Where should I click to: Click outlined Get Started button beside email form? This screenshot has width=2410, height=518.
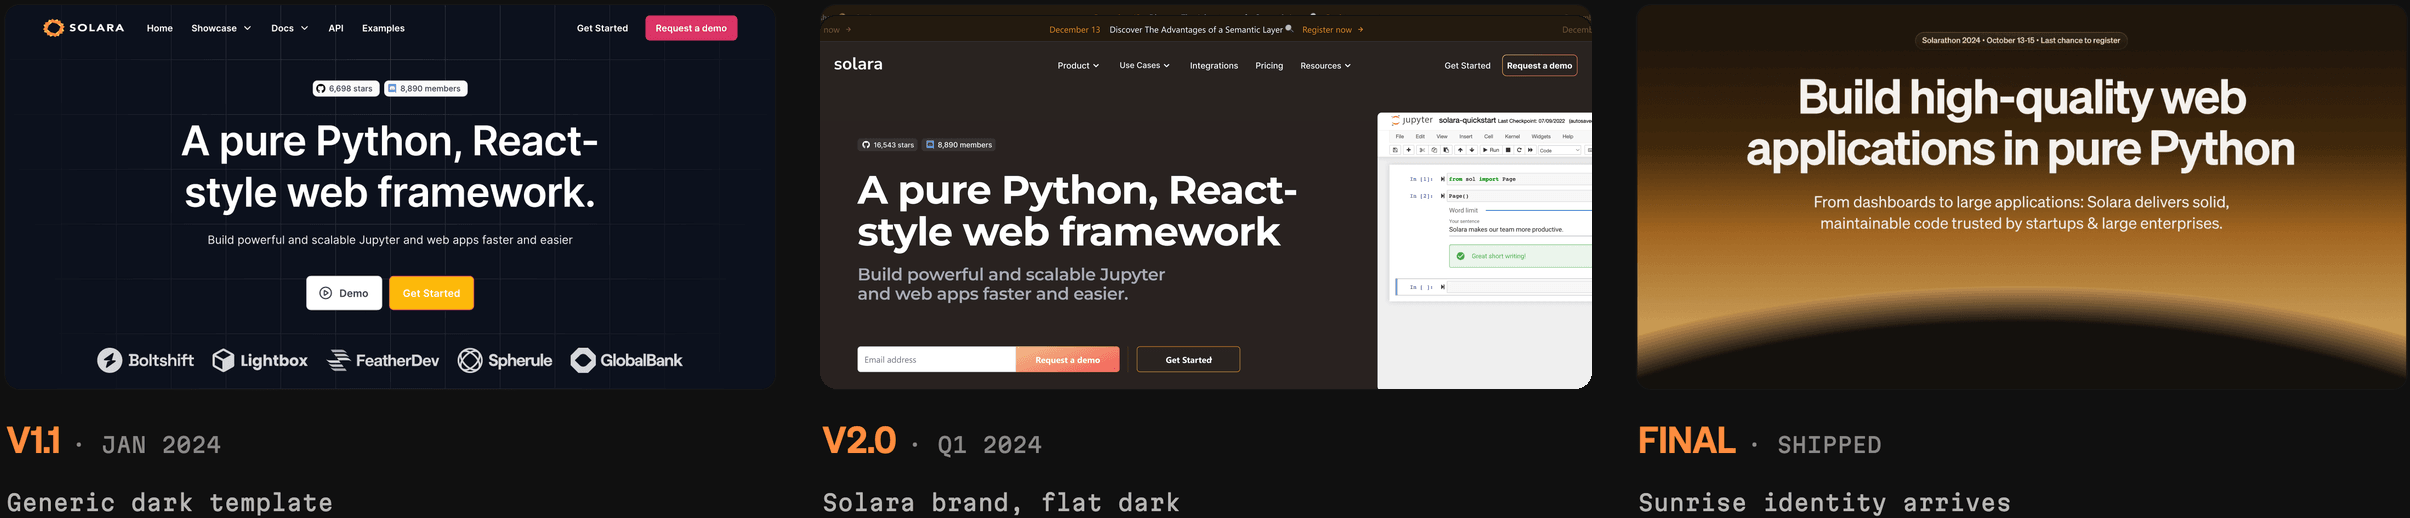(x=1188, y=359)
